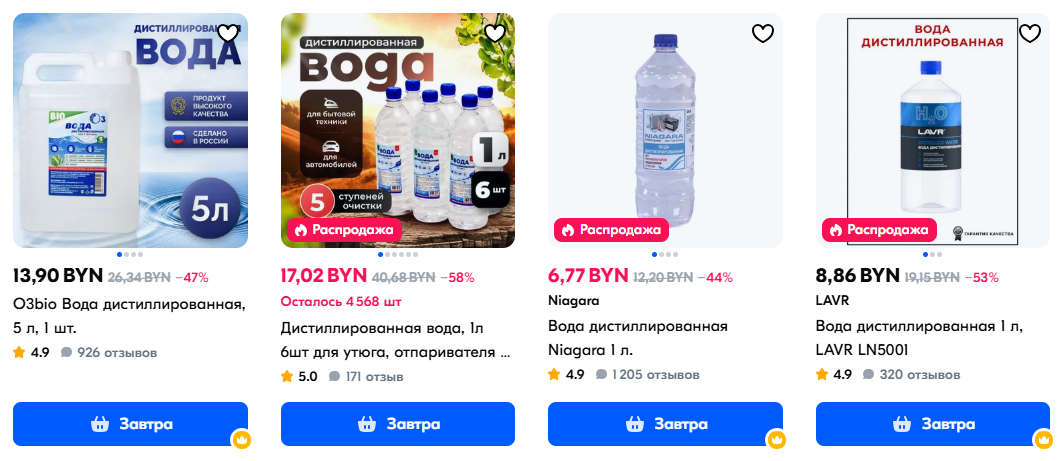Add 6-pack distilled water to favorites
This screenshot has height=461, width=1062.
click(x=495, y=33)
